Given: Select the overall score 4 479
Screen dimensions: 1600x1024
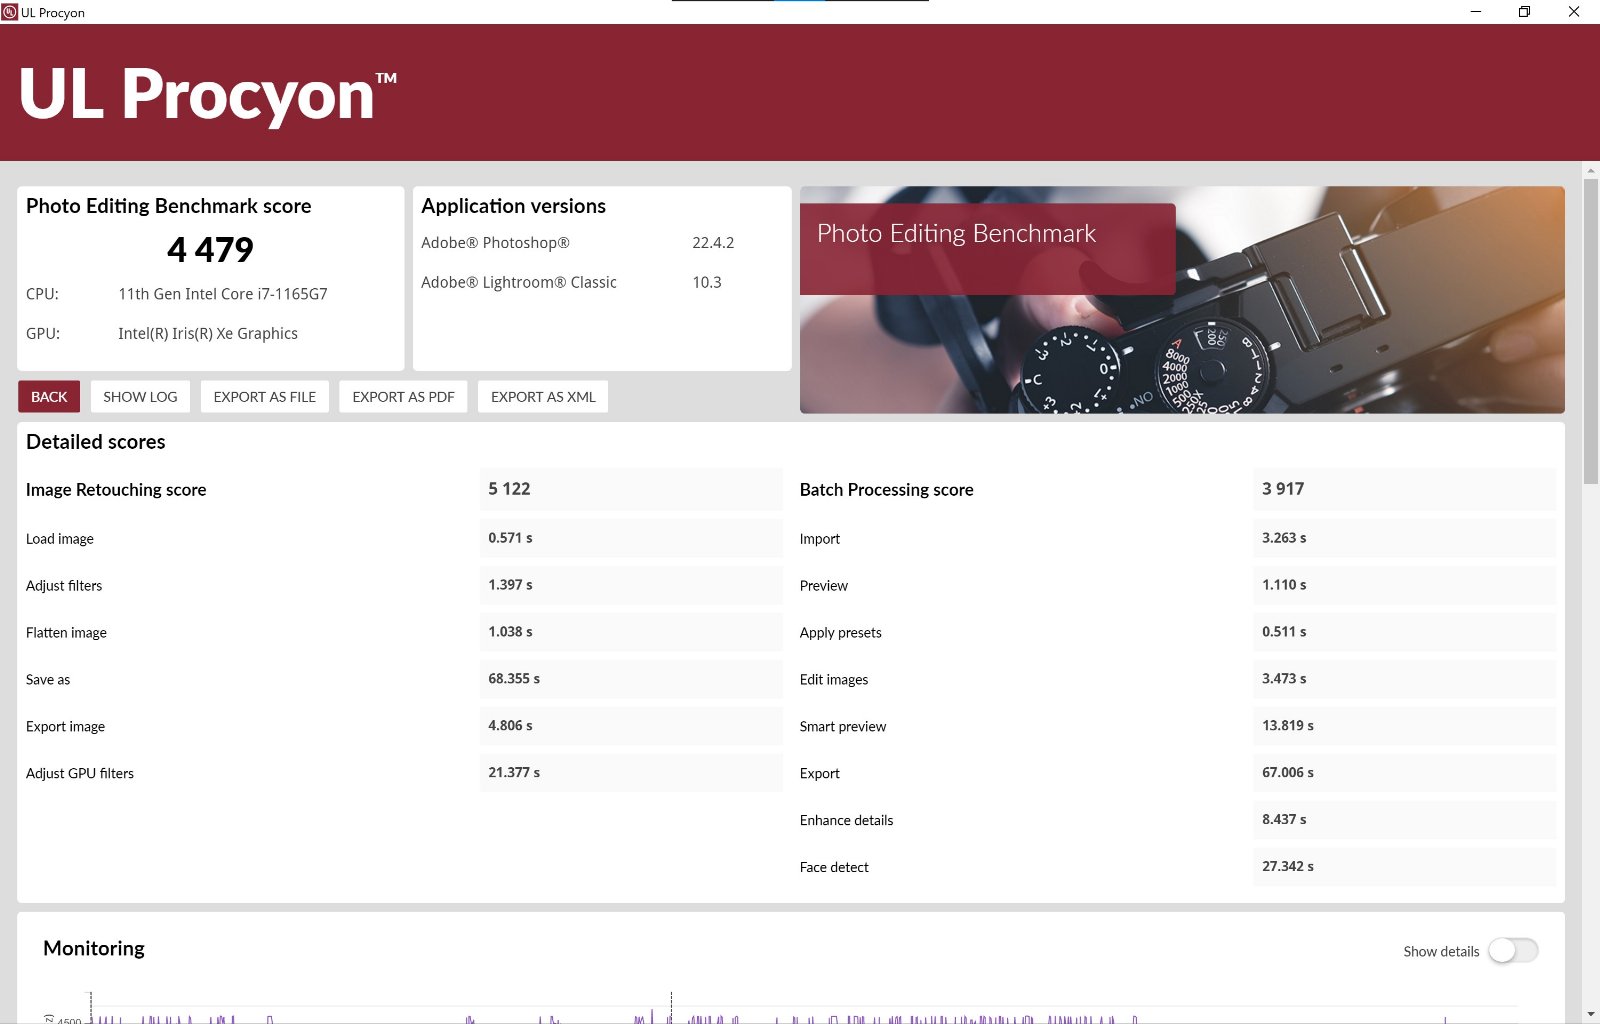Looking at the screenshot, I should pyautogui.click(x=210, y=249).
